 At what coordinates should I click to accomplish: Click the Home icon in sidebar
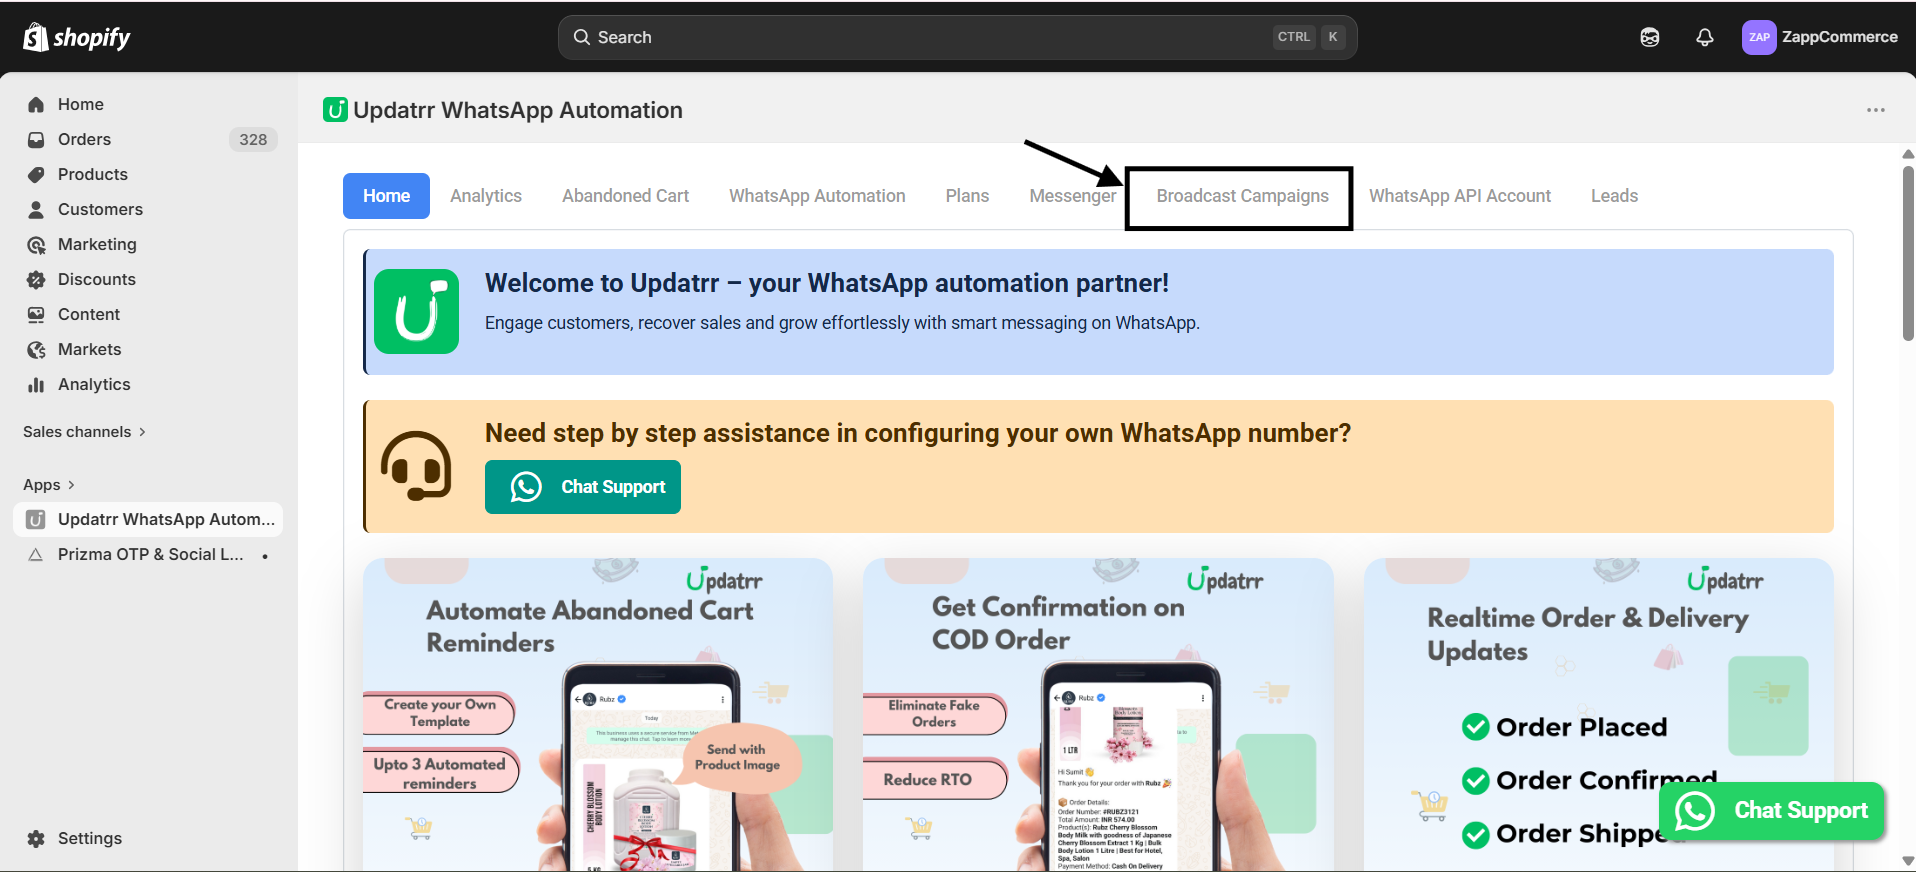pyautogui.click(x=36, y=104)
